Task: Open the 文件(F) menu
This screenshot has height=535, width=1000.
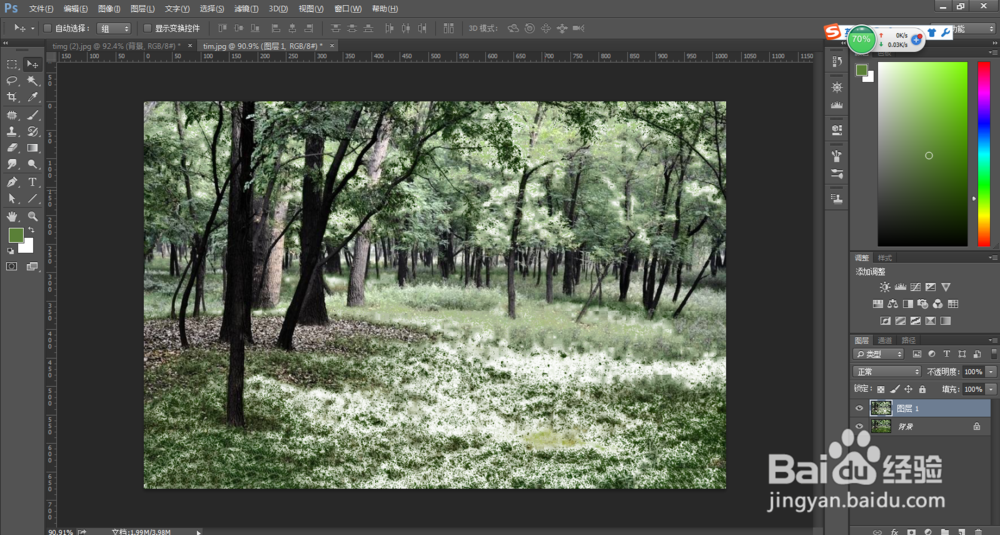Action: click(41, 9)
